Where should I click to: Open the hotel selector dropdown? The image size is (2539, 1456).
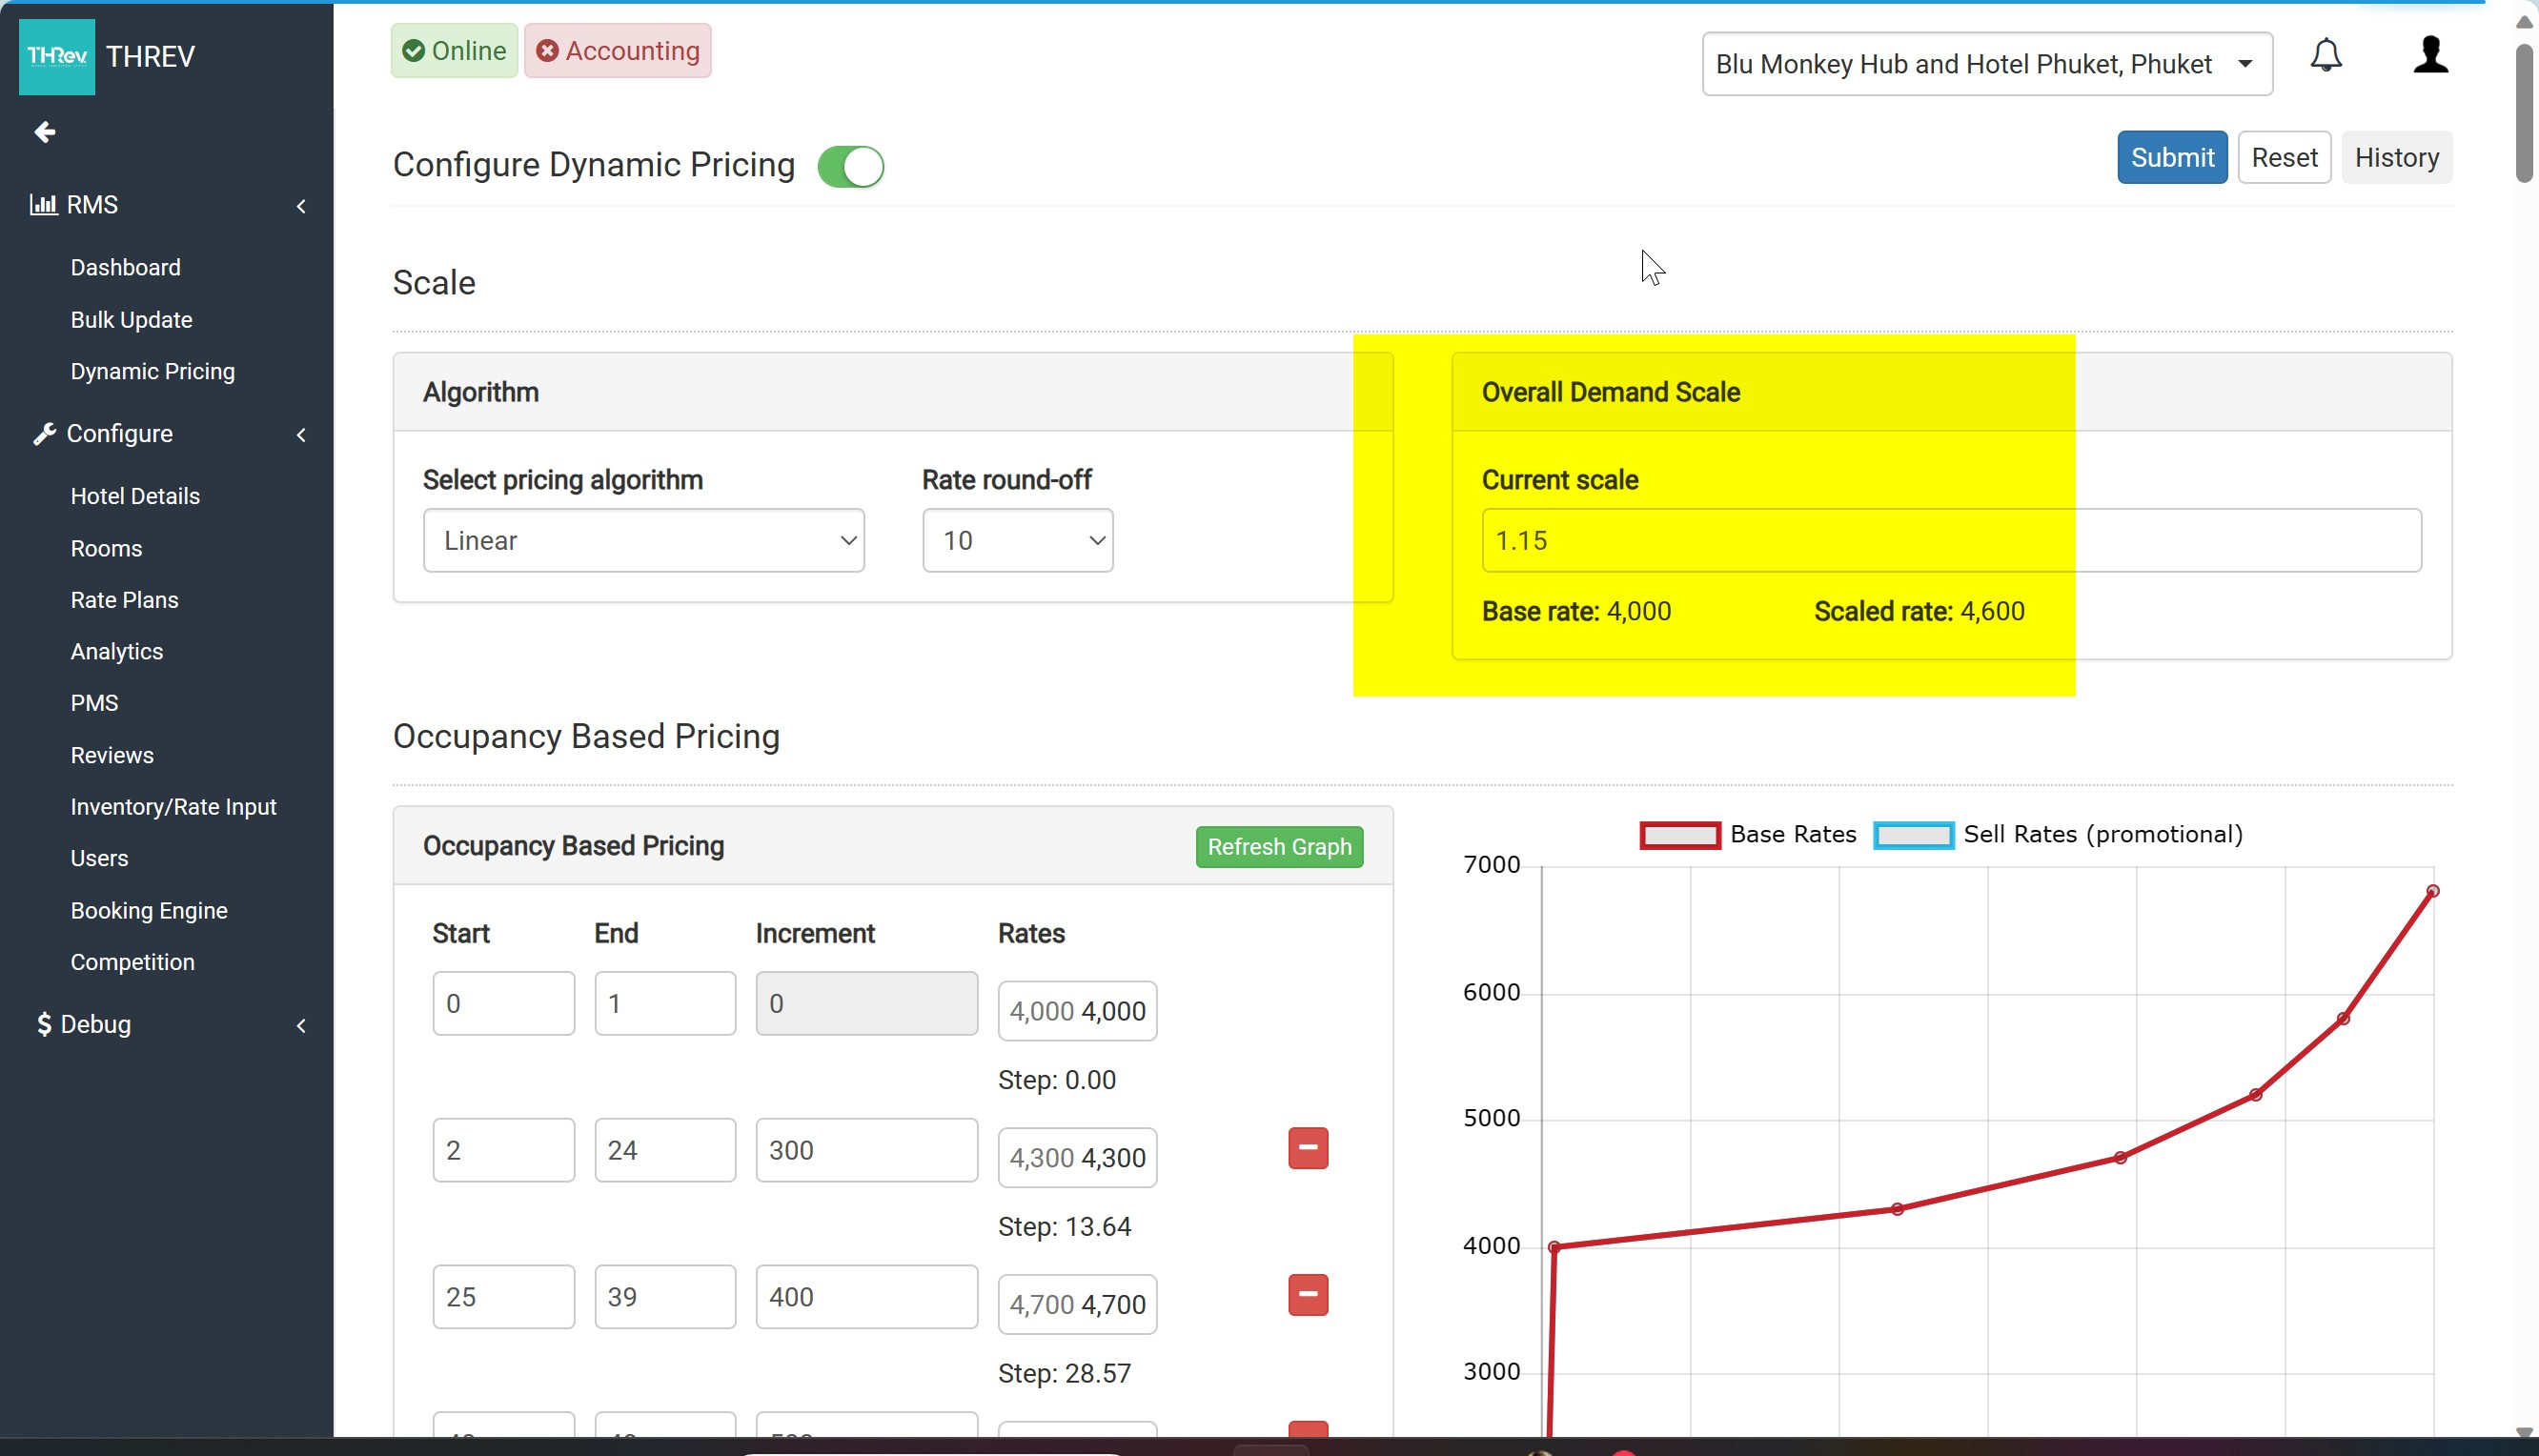(x=1986, y=64)
